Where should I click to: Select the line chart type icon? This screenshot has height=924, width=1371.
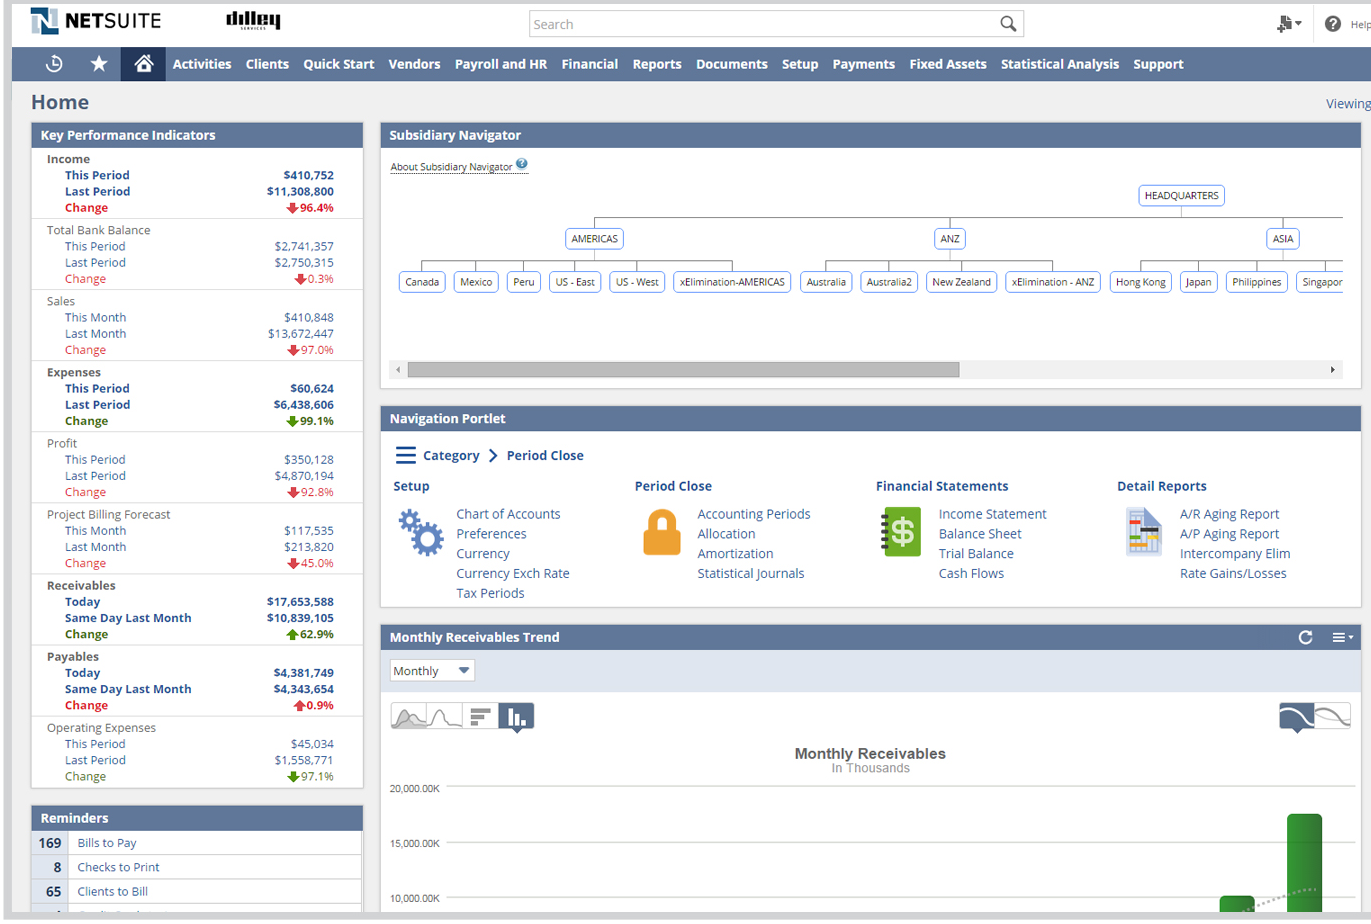point(445,716)
